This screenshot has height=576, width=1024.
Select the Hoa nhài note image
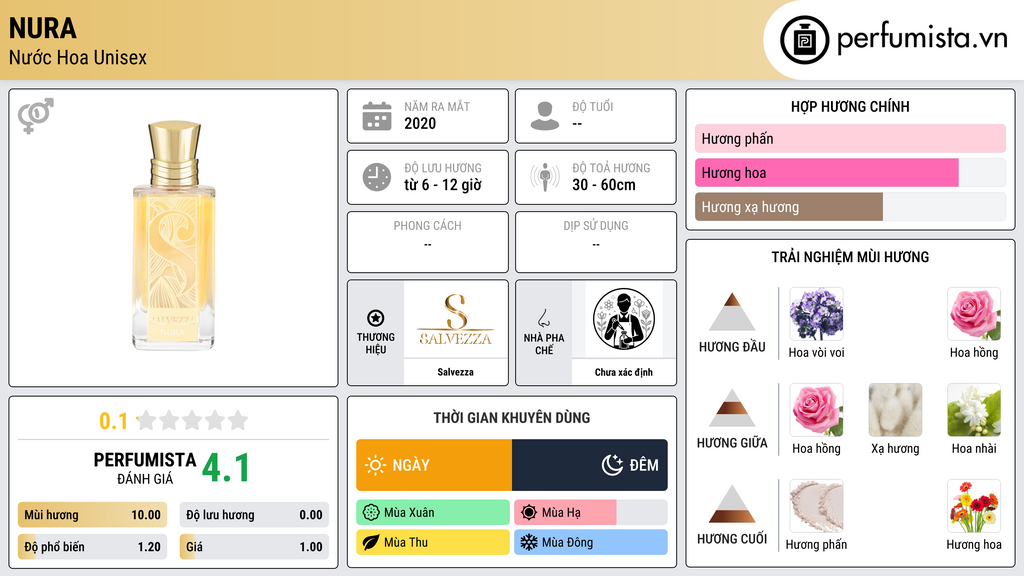pyautogui.click(x=974, y=410)
